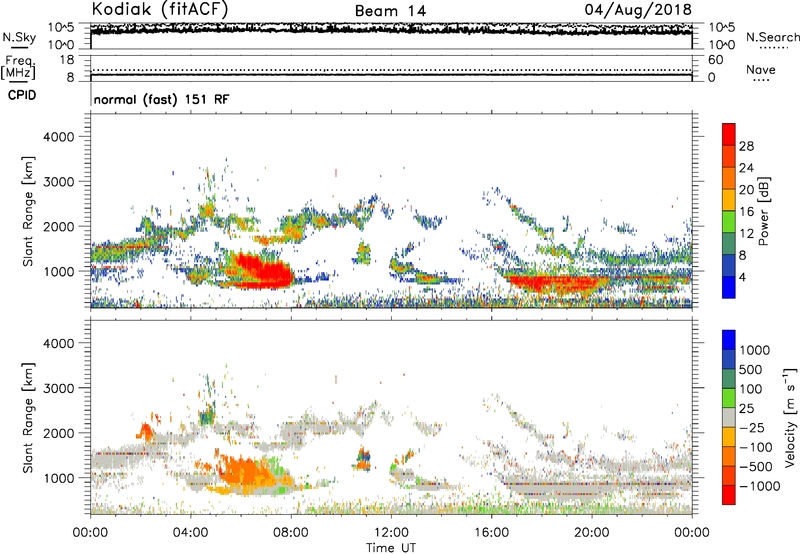
Task: Pick the gray segment of velocity colorbar
Action: (729, 417)
